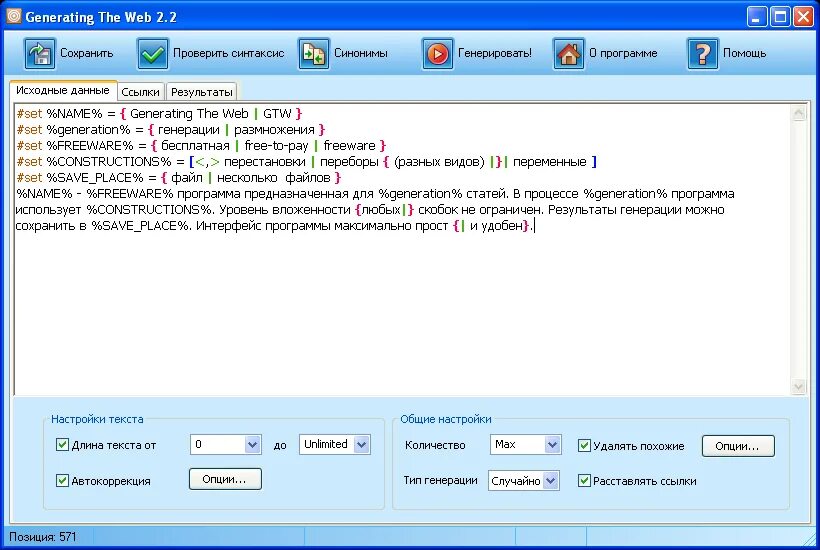Click the Помощь toolbar label
Screen dimensions: 820x550
tap(744, 53)
